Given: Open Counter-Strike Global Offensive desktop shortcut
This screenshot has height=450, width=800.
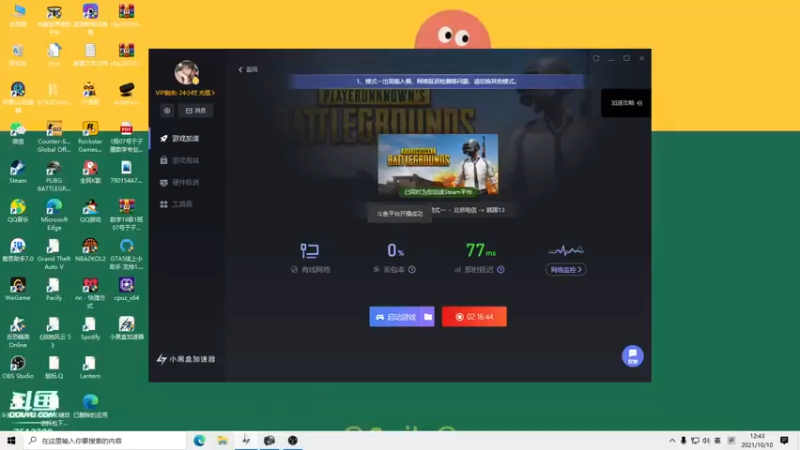Looking at the screenshot, I should tap(54, 137).
